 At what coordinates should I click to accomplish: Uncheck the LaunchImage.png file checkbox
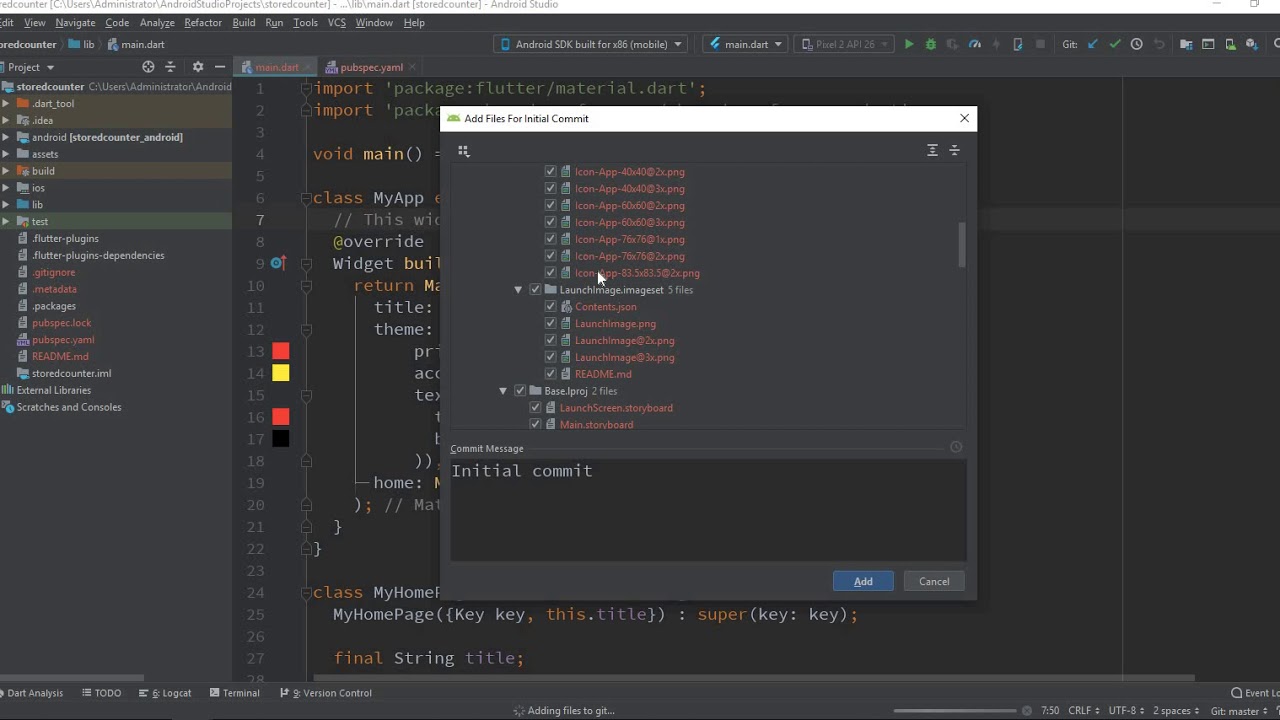[550, 323]
